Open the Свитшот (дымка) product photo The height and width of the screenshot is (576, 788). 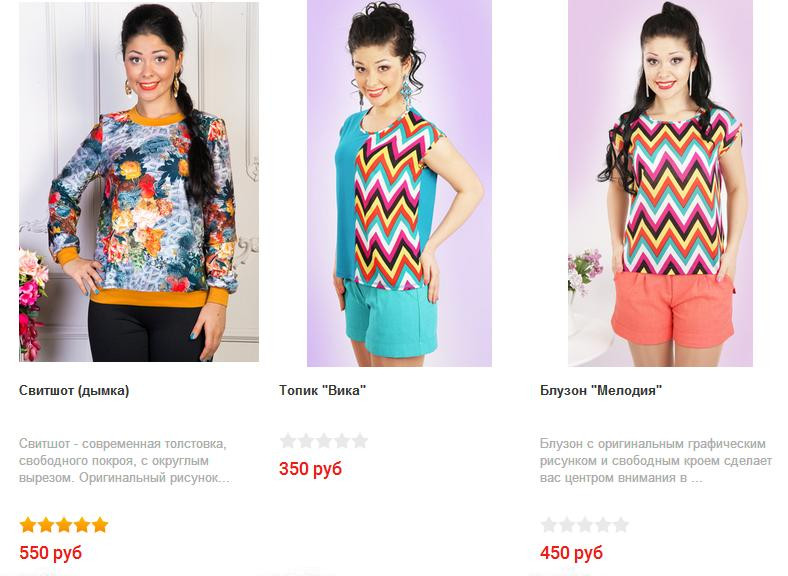(139, 181)
